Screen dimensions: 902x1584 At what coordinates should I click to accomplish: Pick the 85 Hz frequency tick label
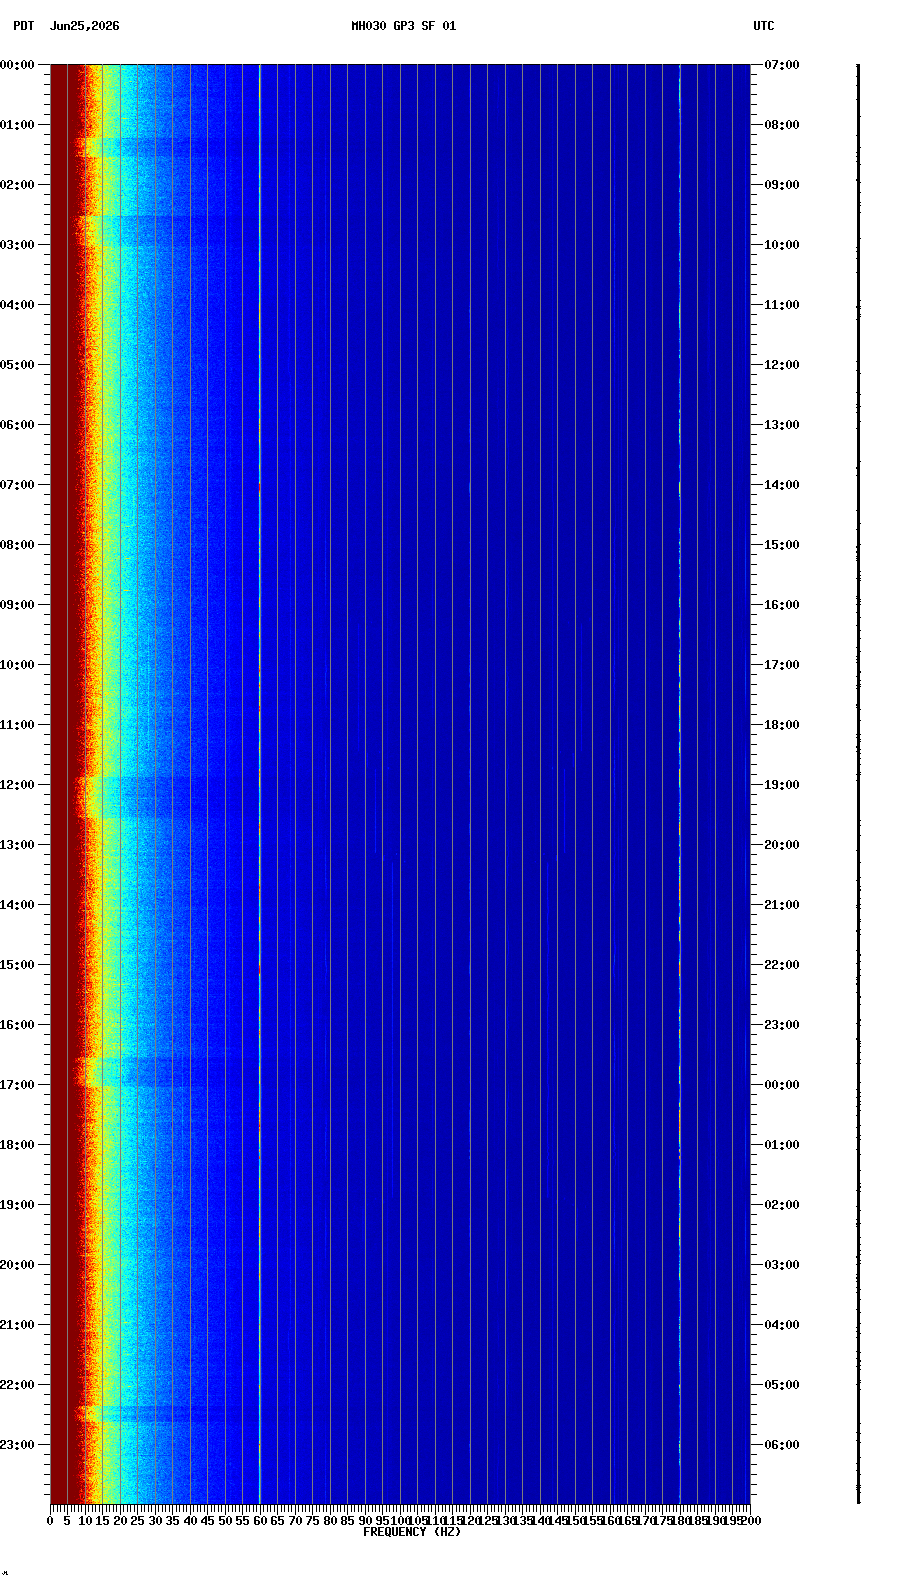pos(347,1521)
